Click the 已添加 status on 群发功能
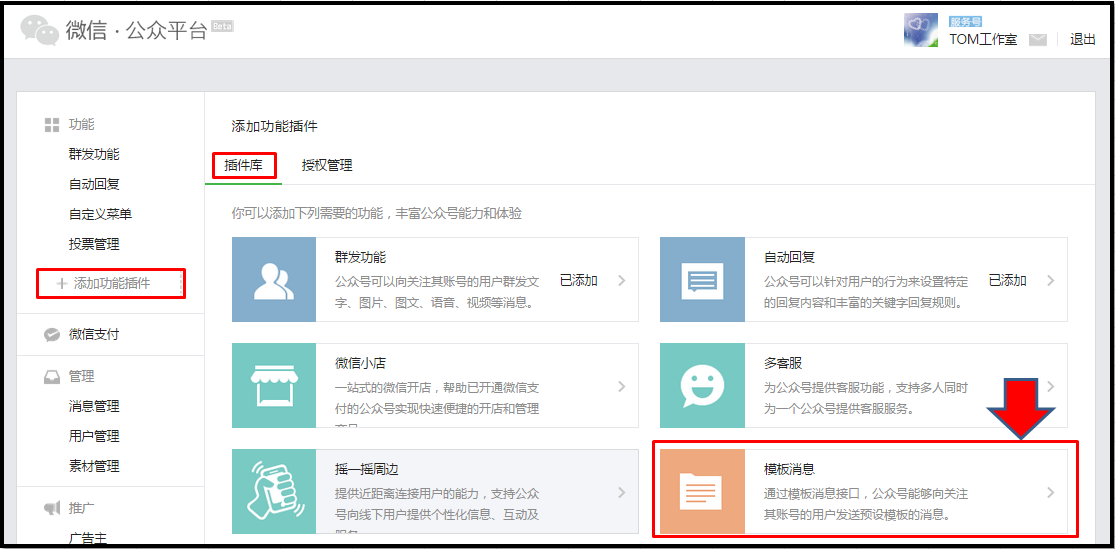 579,280
